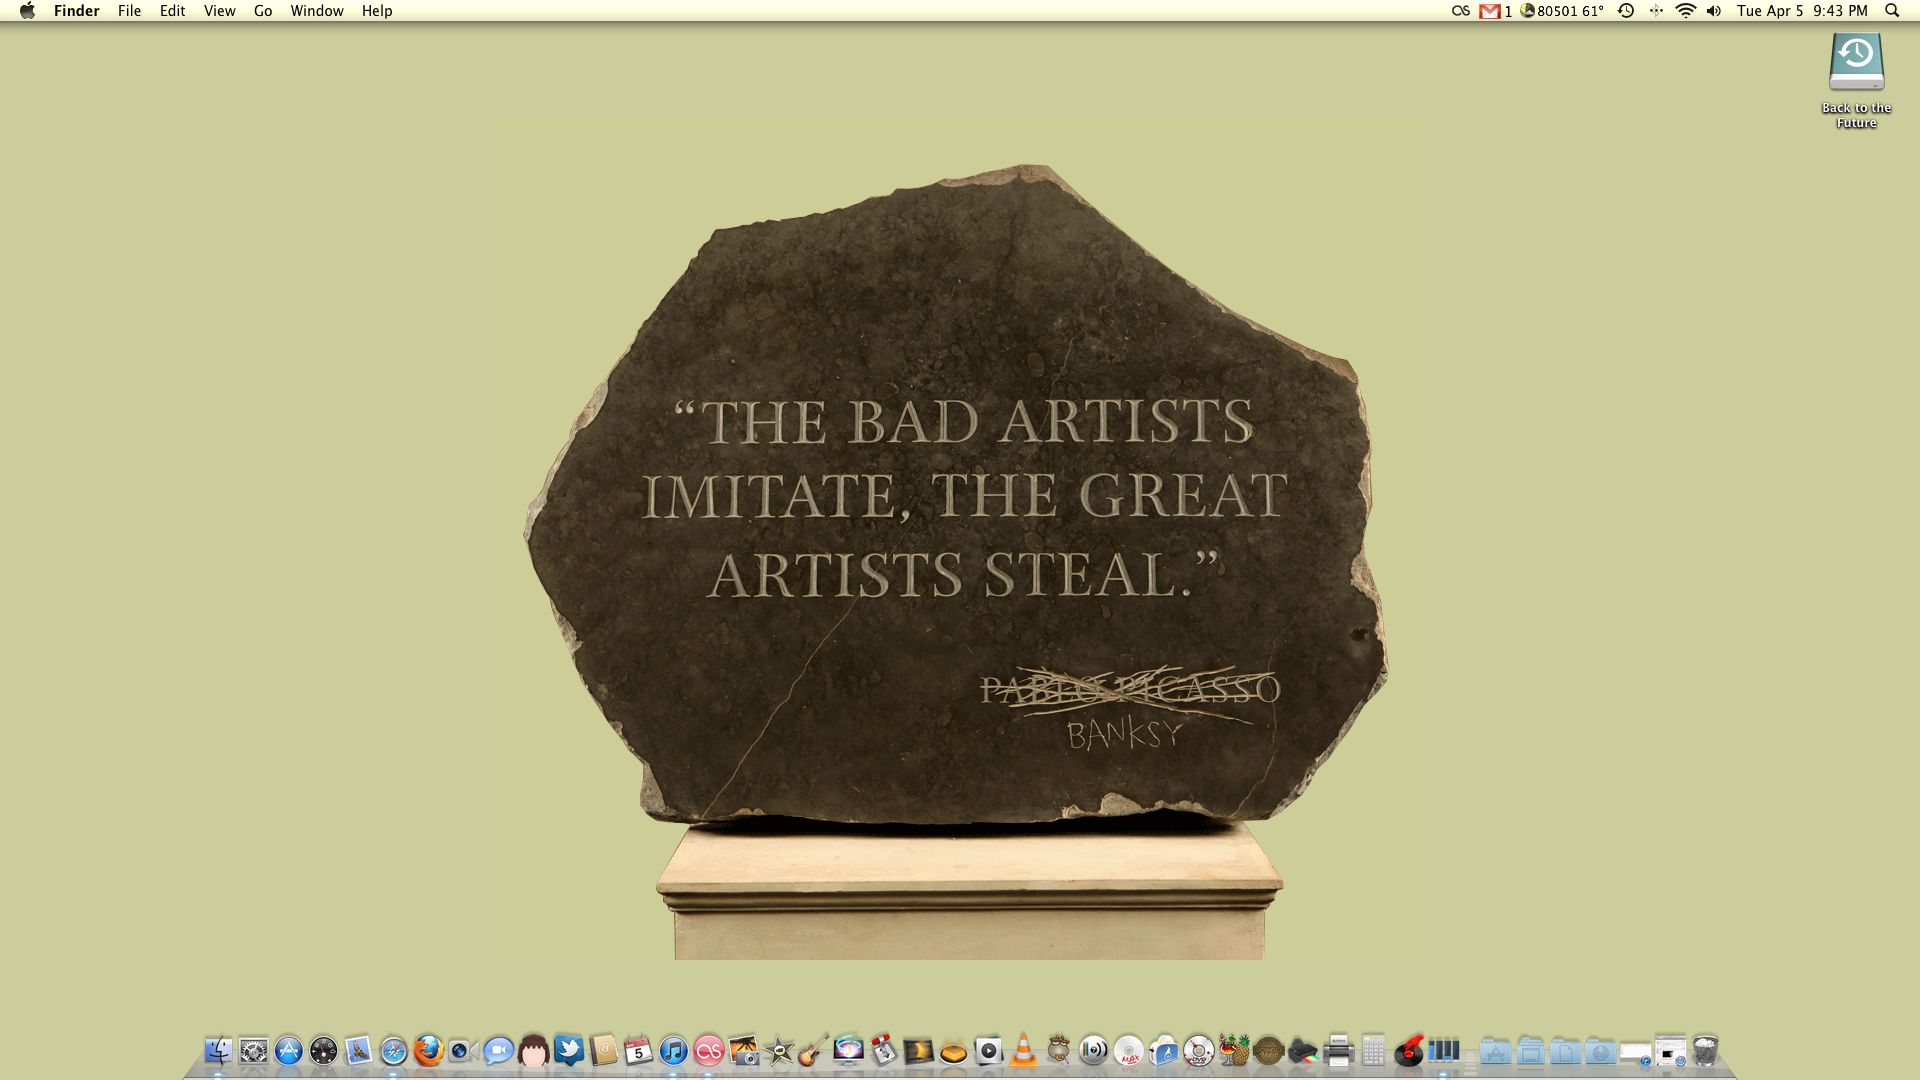The image size is (1920, 1080).
Task: Open the grey printer icon in Dock
Action: pyautogui.click(x=1338, y=1051)
